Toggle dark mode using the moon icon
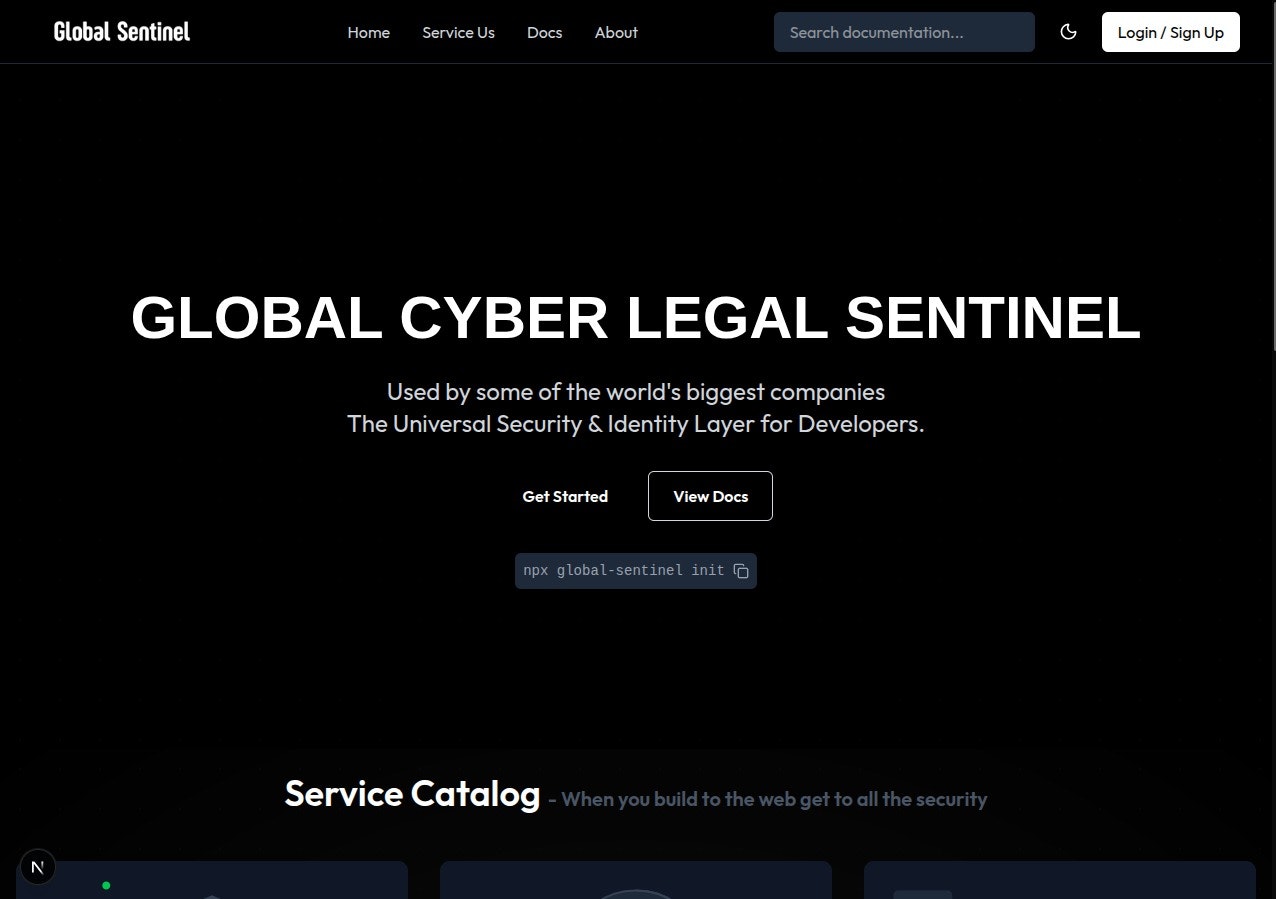The image size is (1276, 899). click(x=1068, y=32)
